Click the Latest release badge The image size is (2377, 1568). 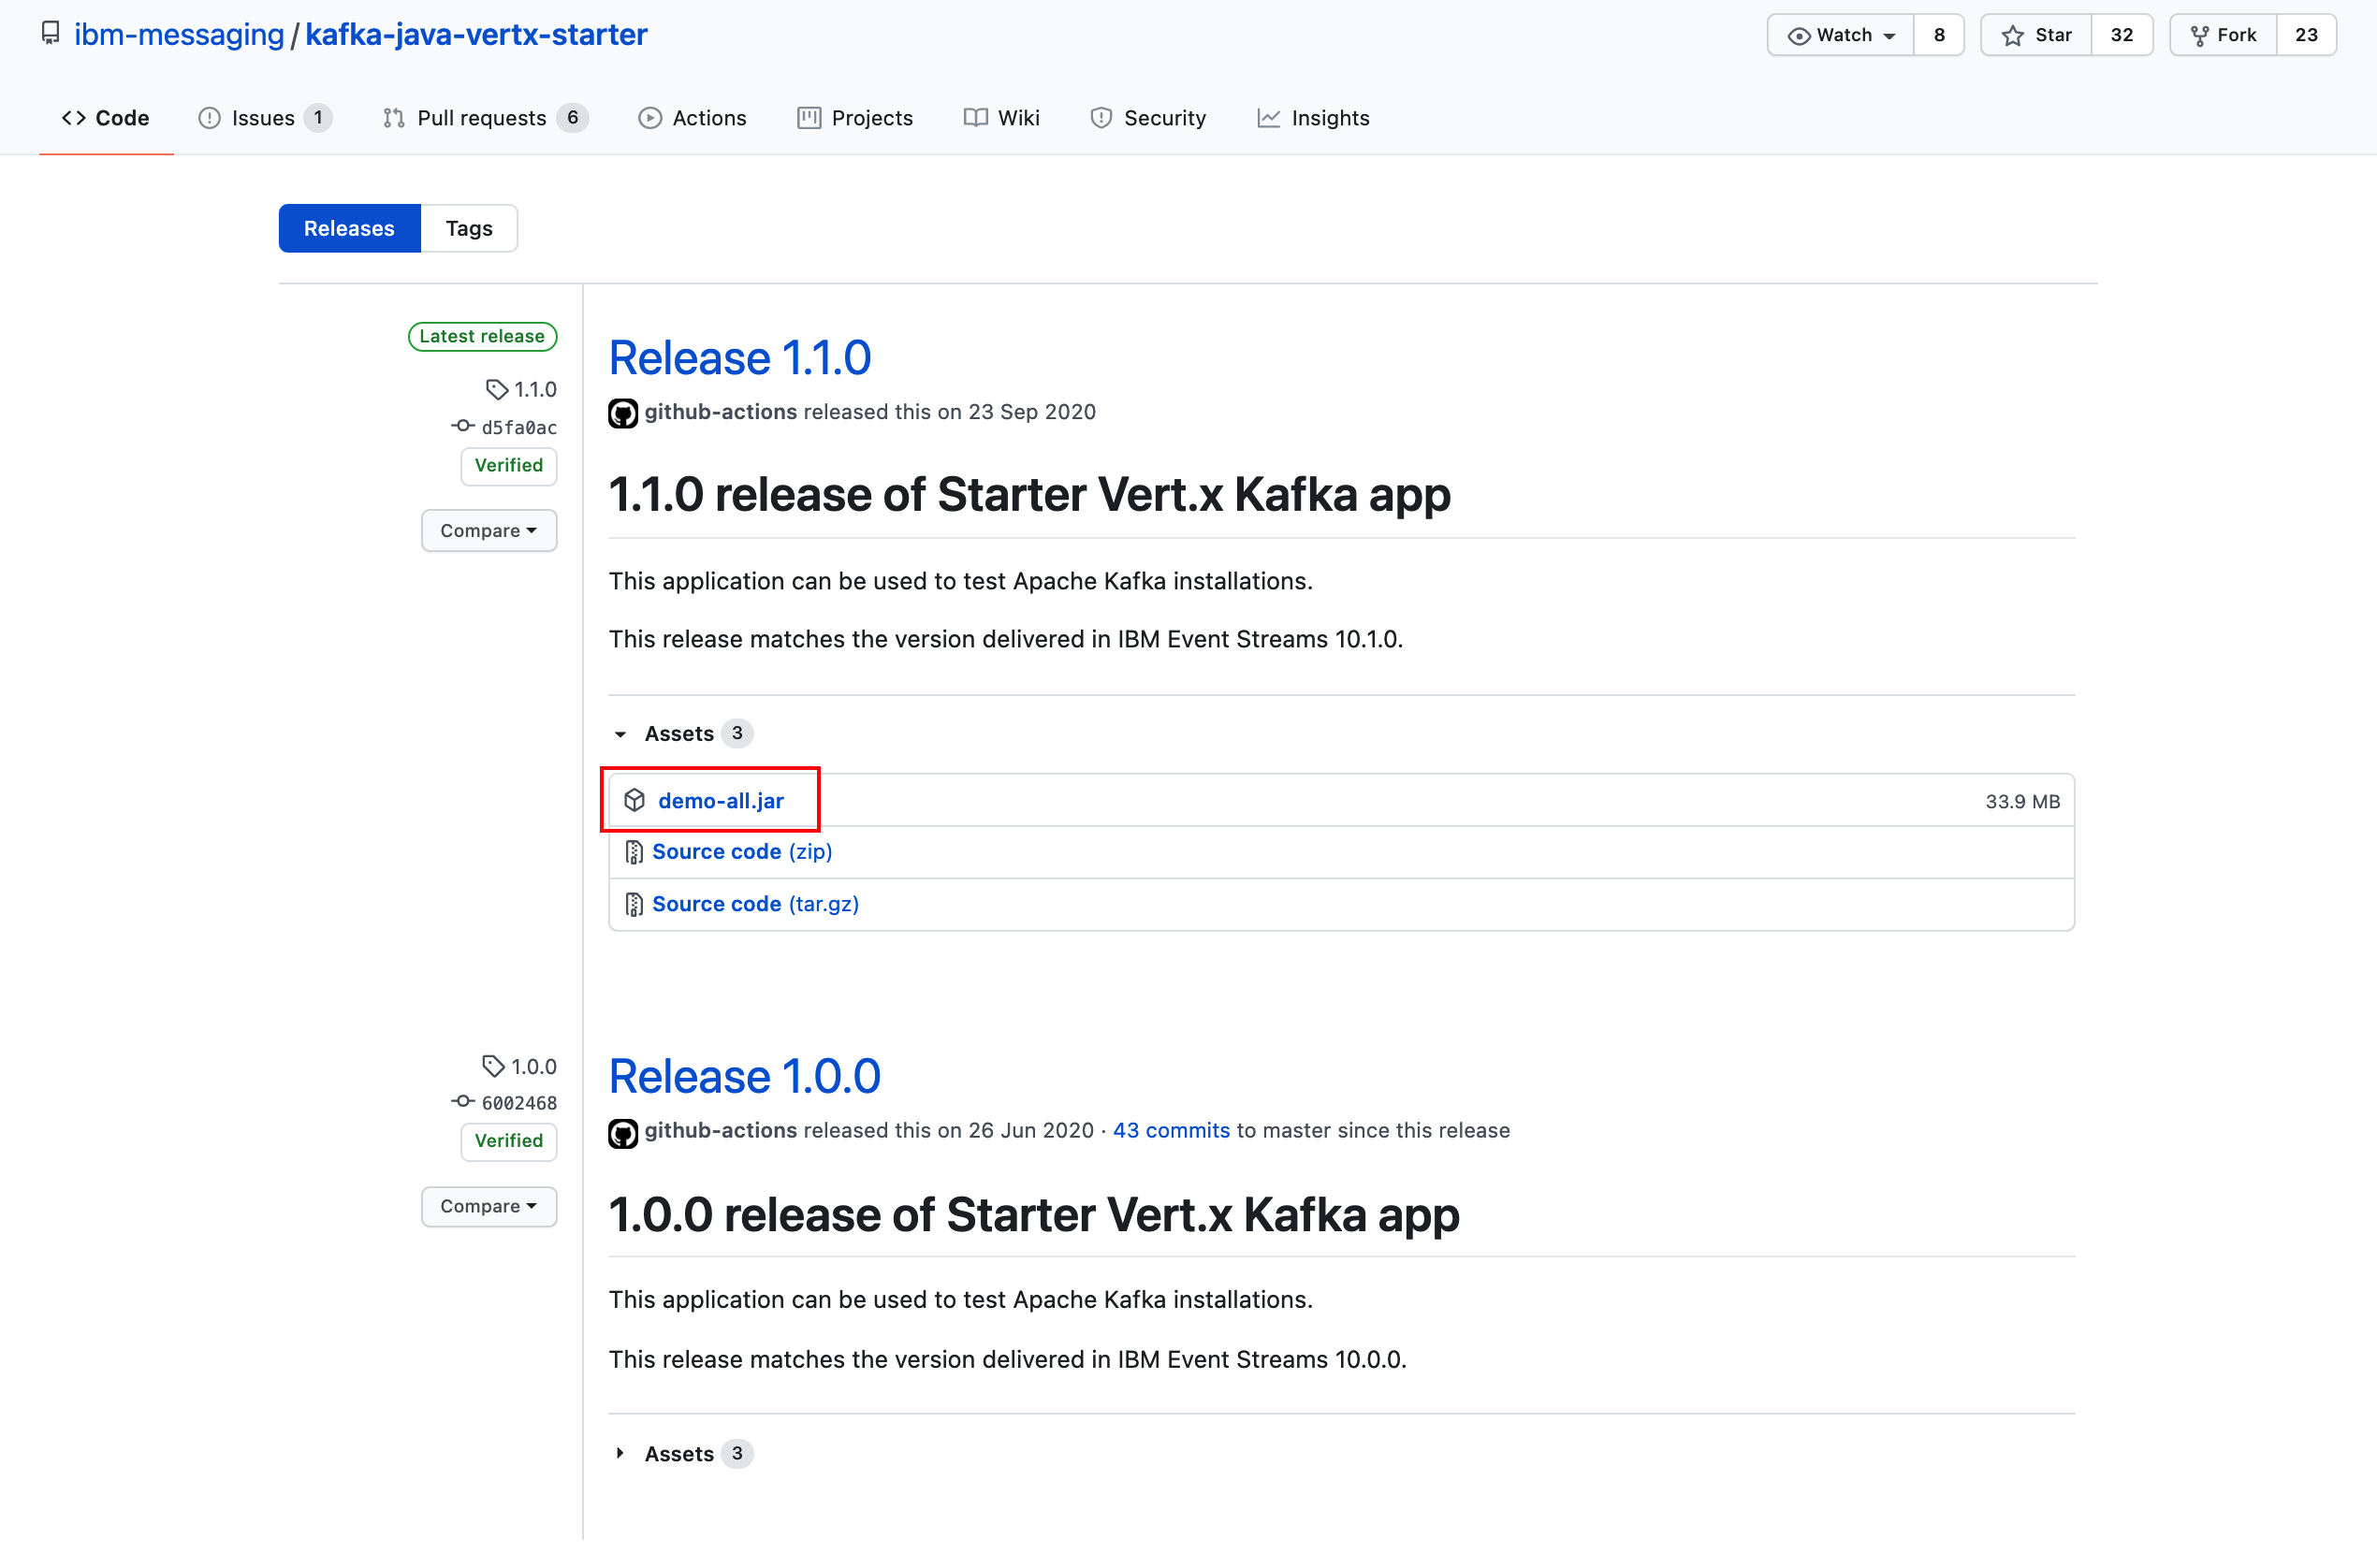(x=482, y=336)
